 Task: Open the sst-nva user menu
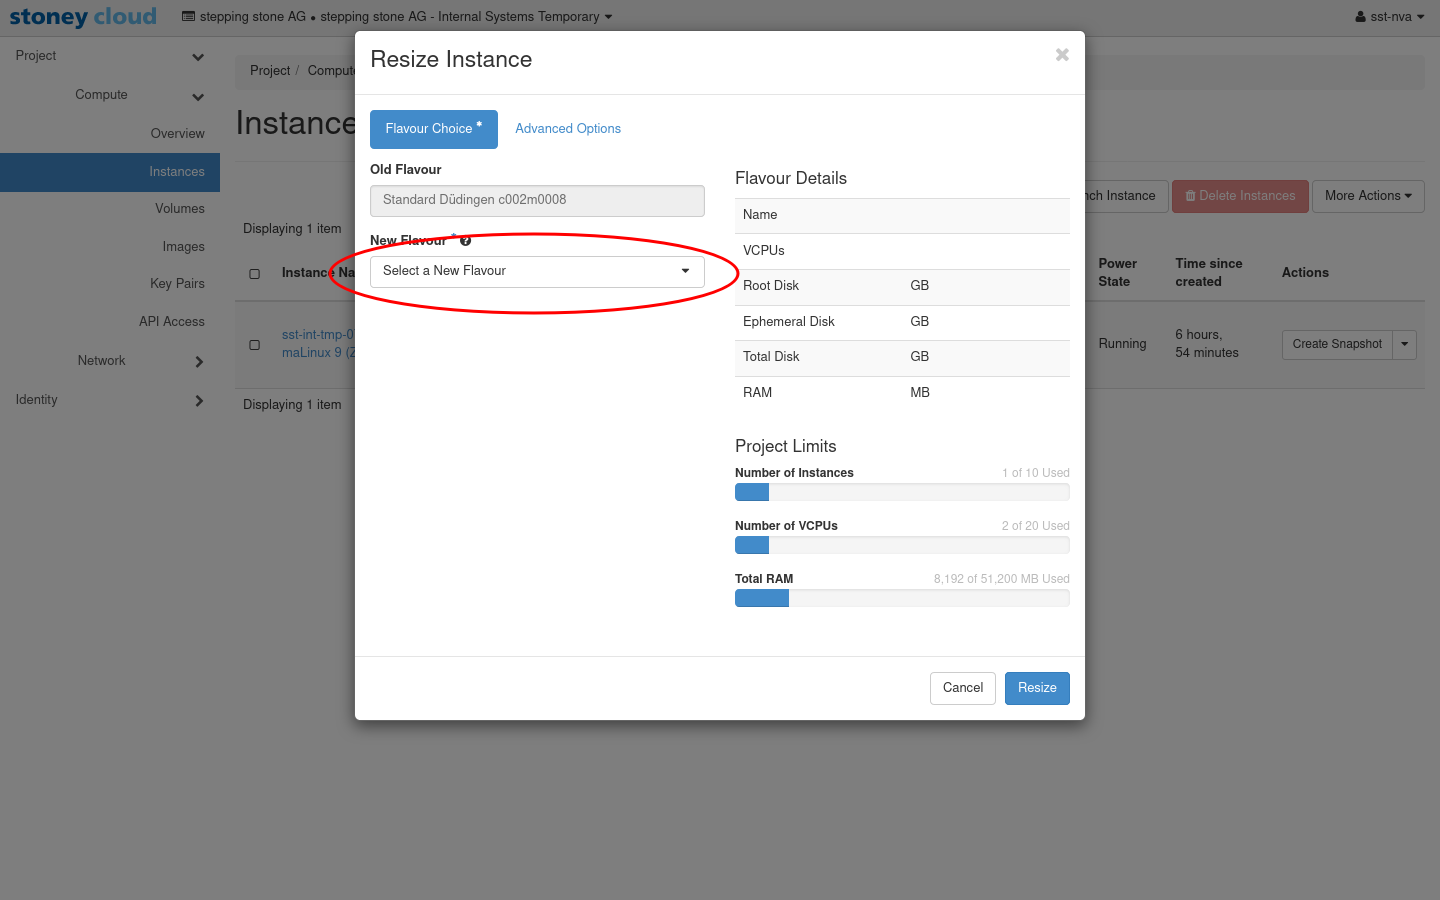click(x=1389, y=17)
